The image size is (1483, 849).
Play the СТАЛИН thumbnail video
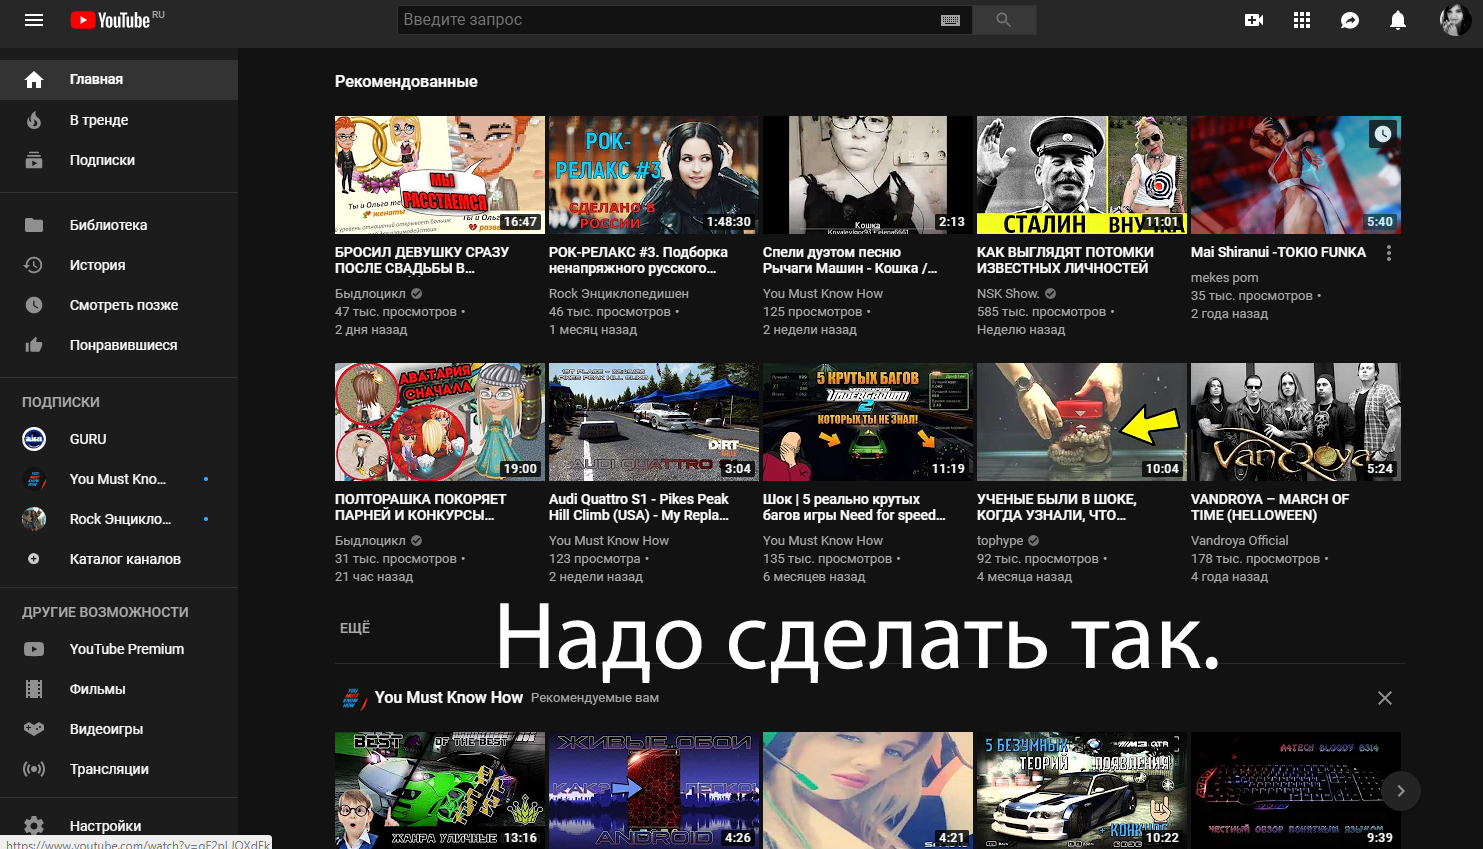tap(1082, 175)
